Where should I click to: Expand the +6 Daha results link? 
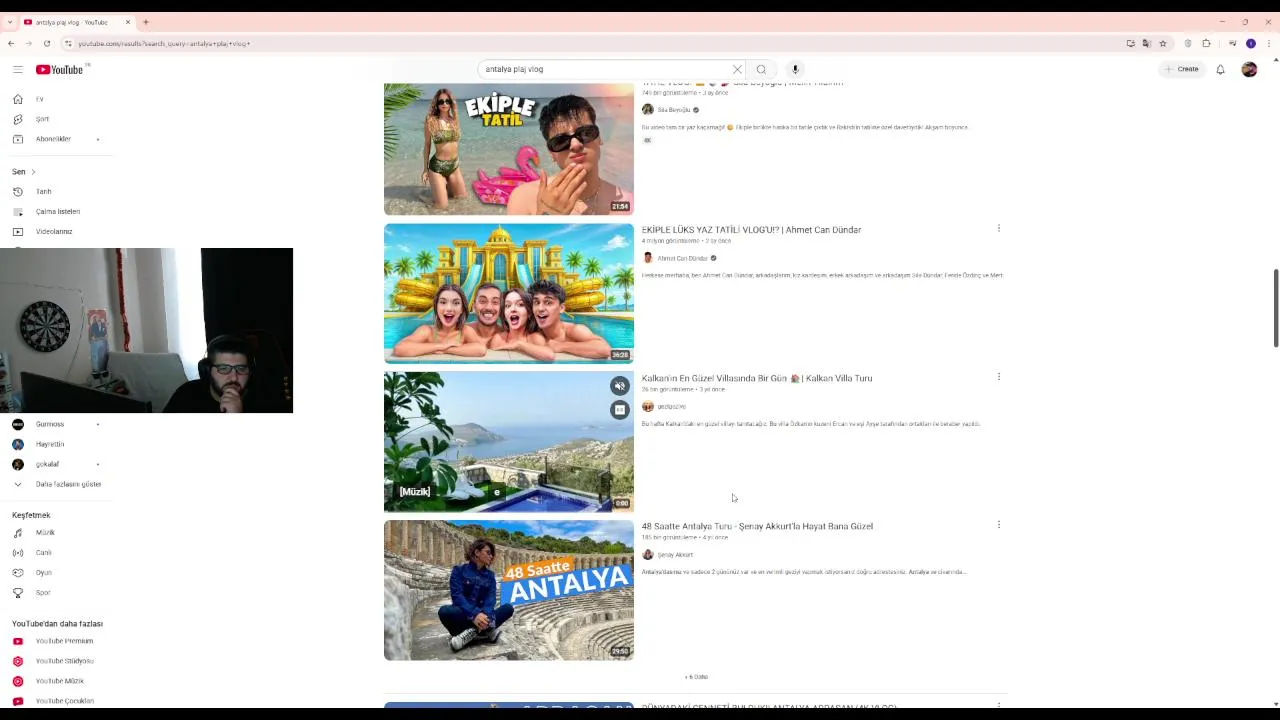696,677
